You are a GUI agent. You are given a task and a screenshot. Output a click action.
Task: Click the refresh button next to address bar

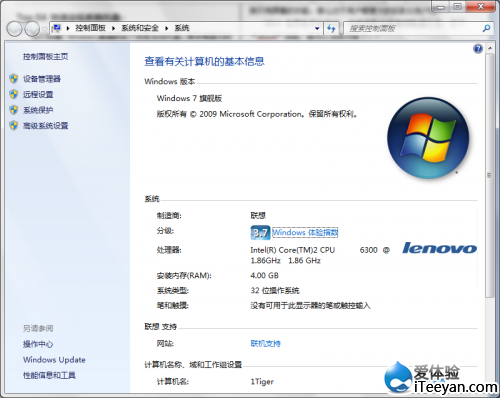pos(331,29)
